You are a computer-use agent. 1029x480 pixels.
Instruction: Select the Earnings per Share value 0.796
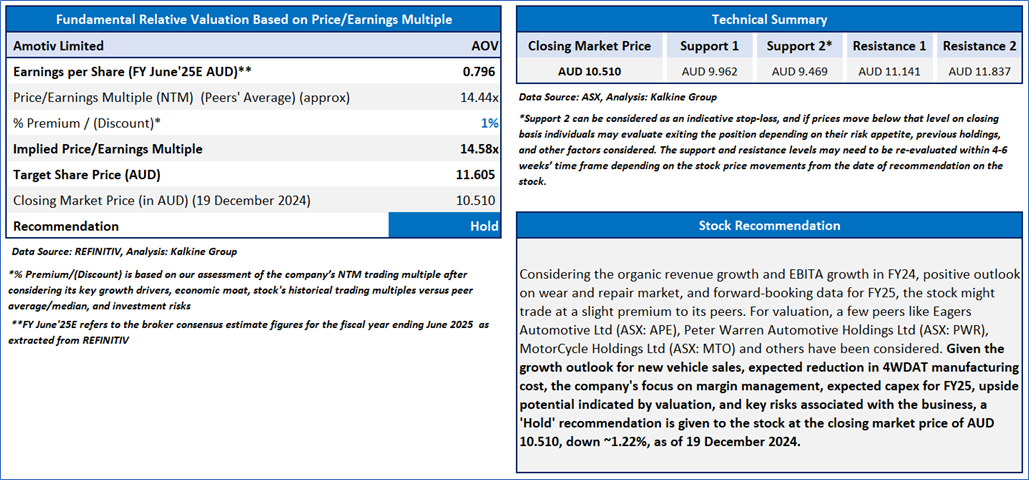[481, 71]
